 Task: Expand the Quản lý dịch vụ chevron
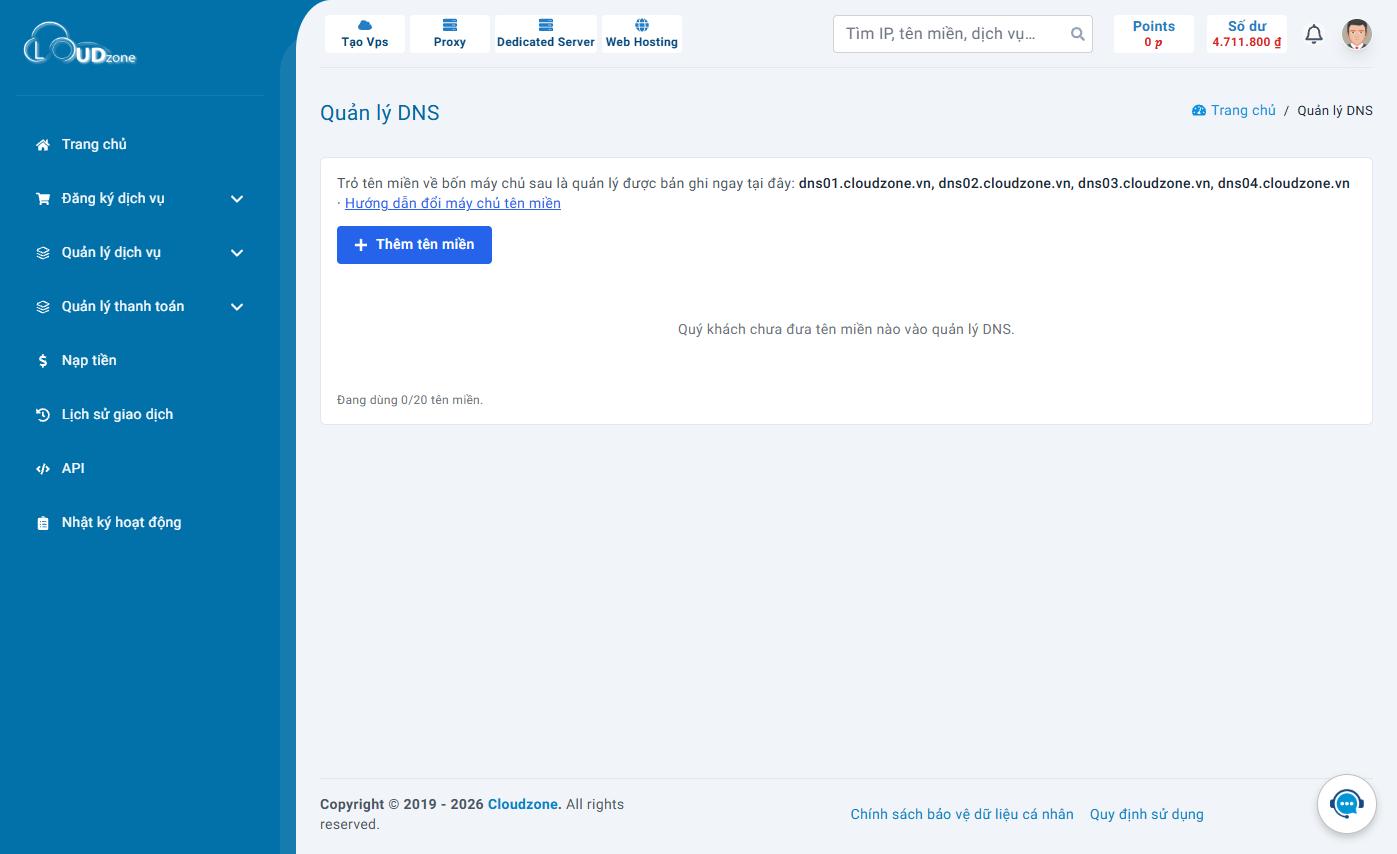click(x=237, y=253)
